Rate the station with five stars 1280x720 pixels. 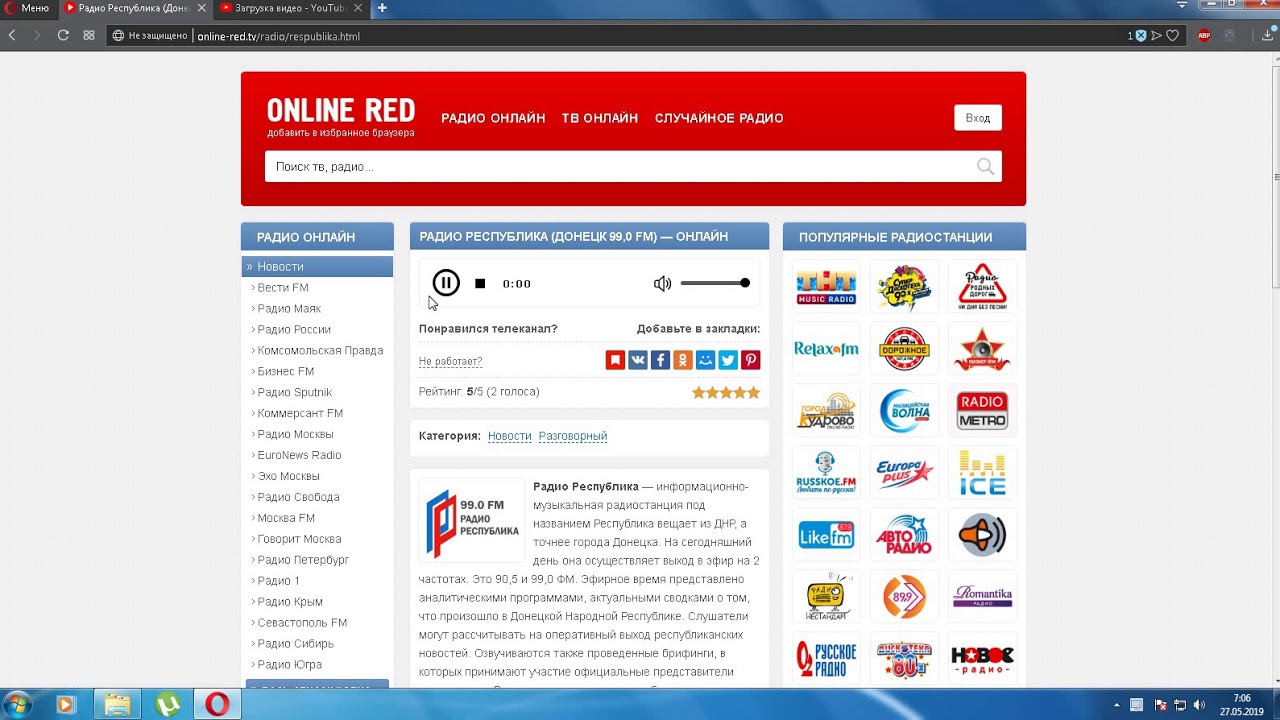pyautogui.click(x=754, y=392)
